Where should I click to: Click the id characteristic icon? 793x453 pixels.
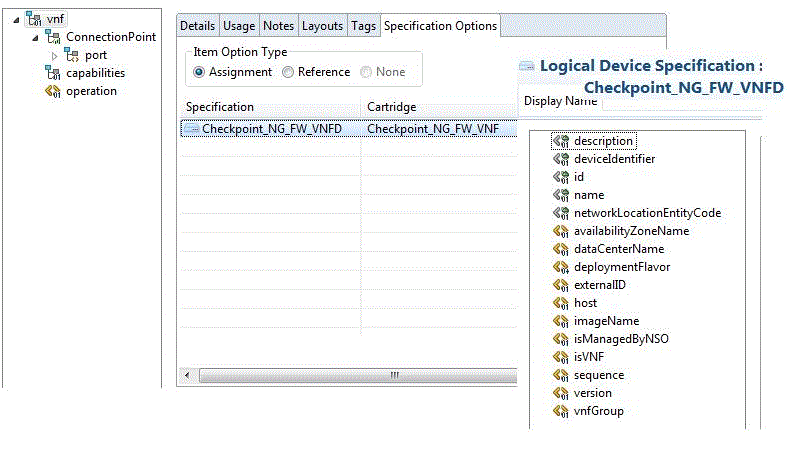[x=561, y=177]
